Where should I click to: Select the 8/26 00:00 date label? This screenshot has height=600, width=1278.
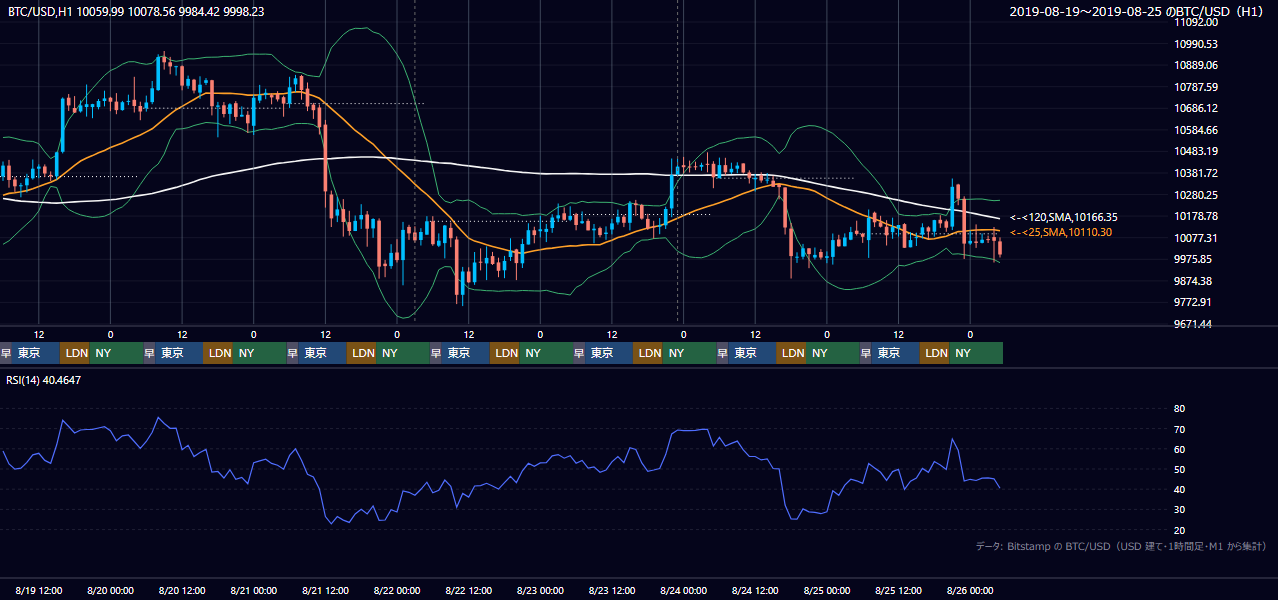[x=970, y=591]
